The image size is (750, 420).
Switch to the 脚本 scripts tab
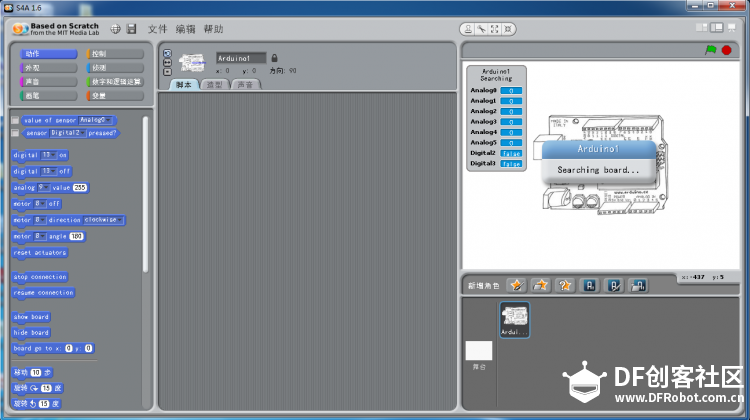(x=184, y=85)
